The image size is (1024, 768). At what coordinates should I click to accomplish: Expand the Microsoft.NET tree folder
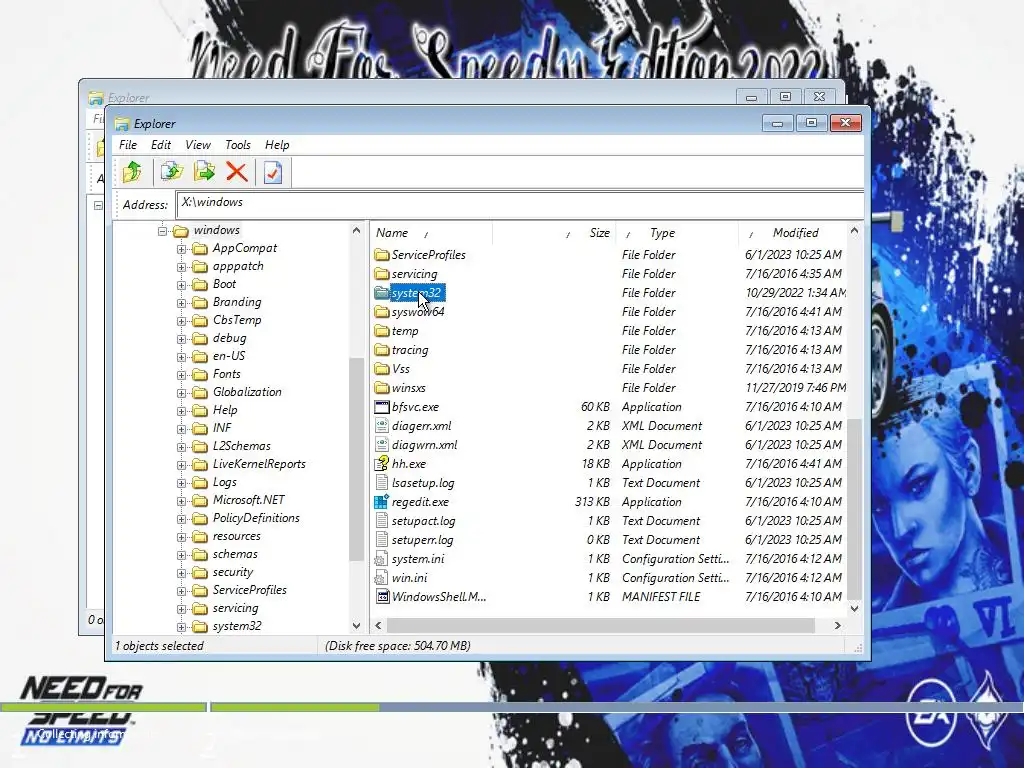click(182, 501)
